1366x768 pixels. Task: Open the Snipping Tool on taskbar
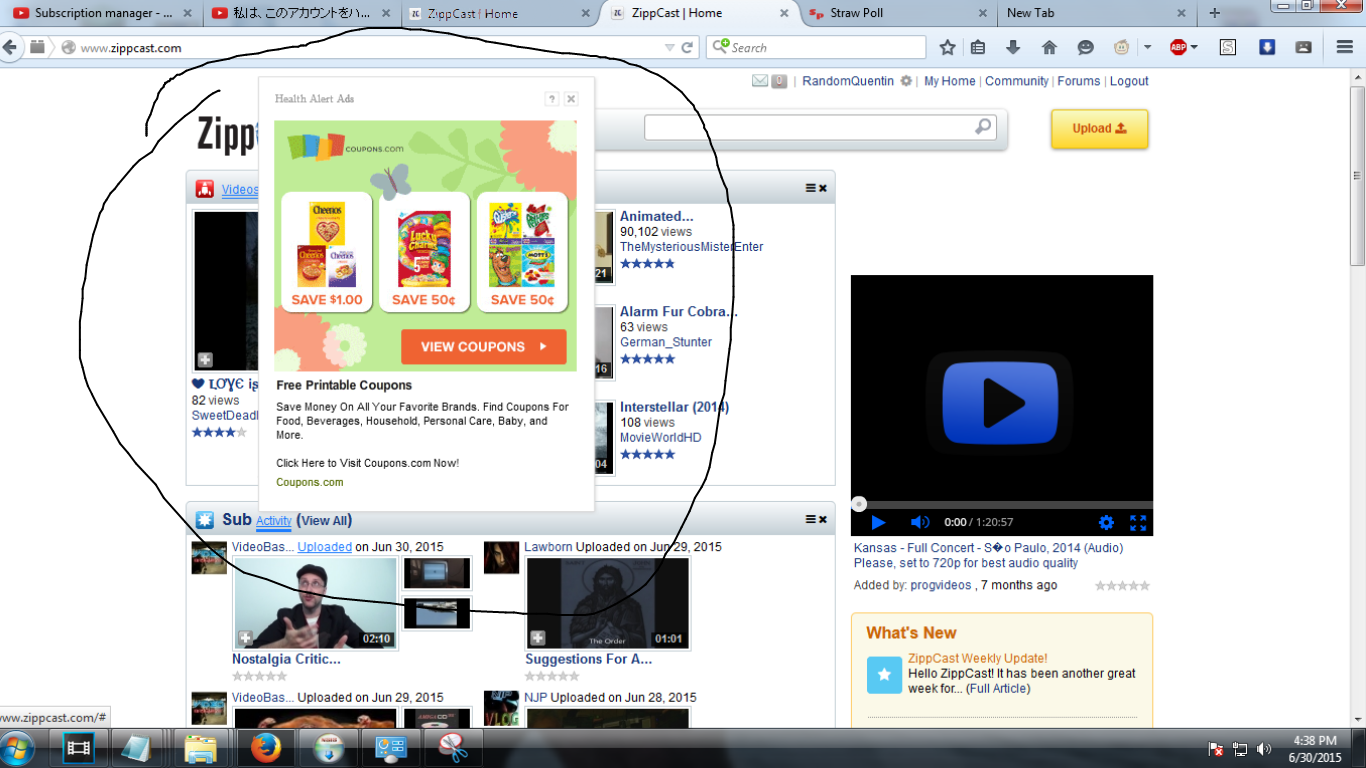click(x=452, y=748)
